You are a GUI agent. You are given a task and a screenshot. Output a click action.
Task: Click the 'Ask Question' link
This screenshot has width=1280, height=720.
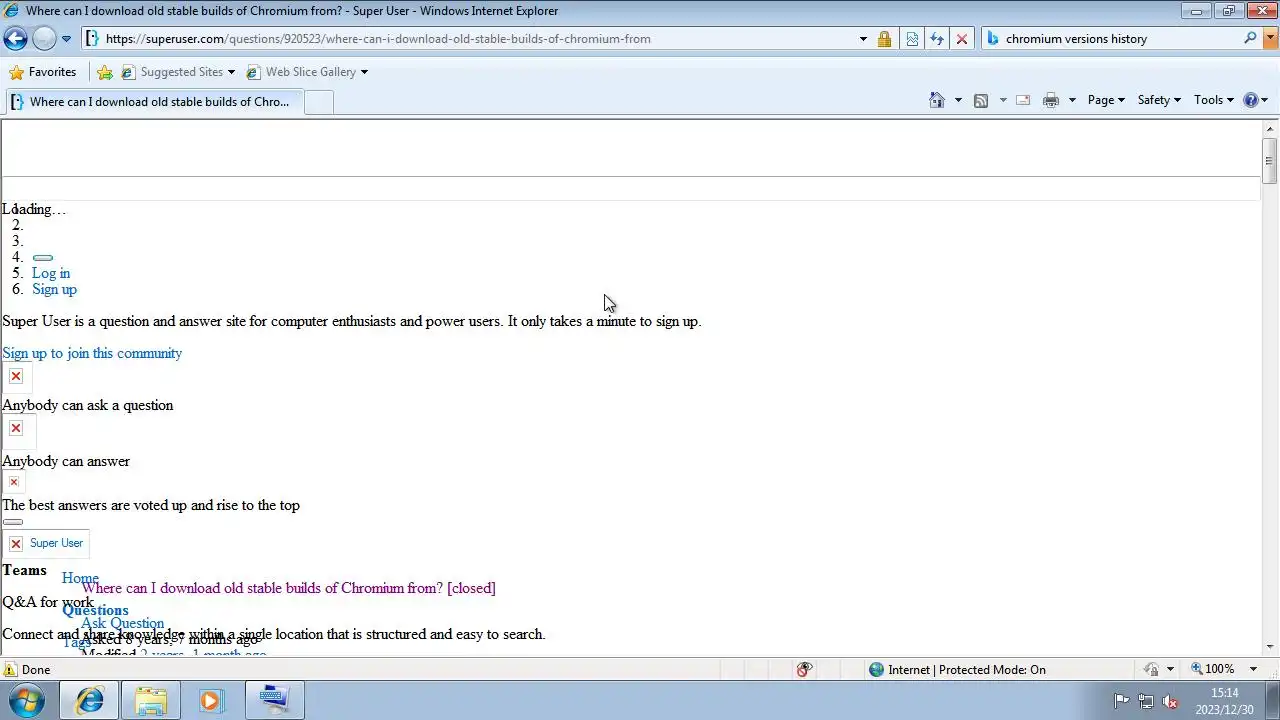coord(122,623)
